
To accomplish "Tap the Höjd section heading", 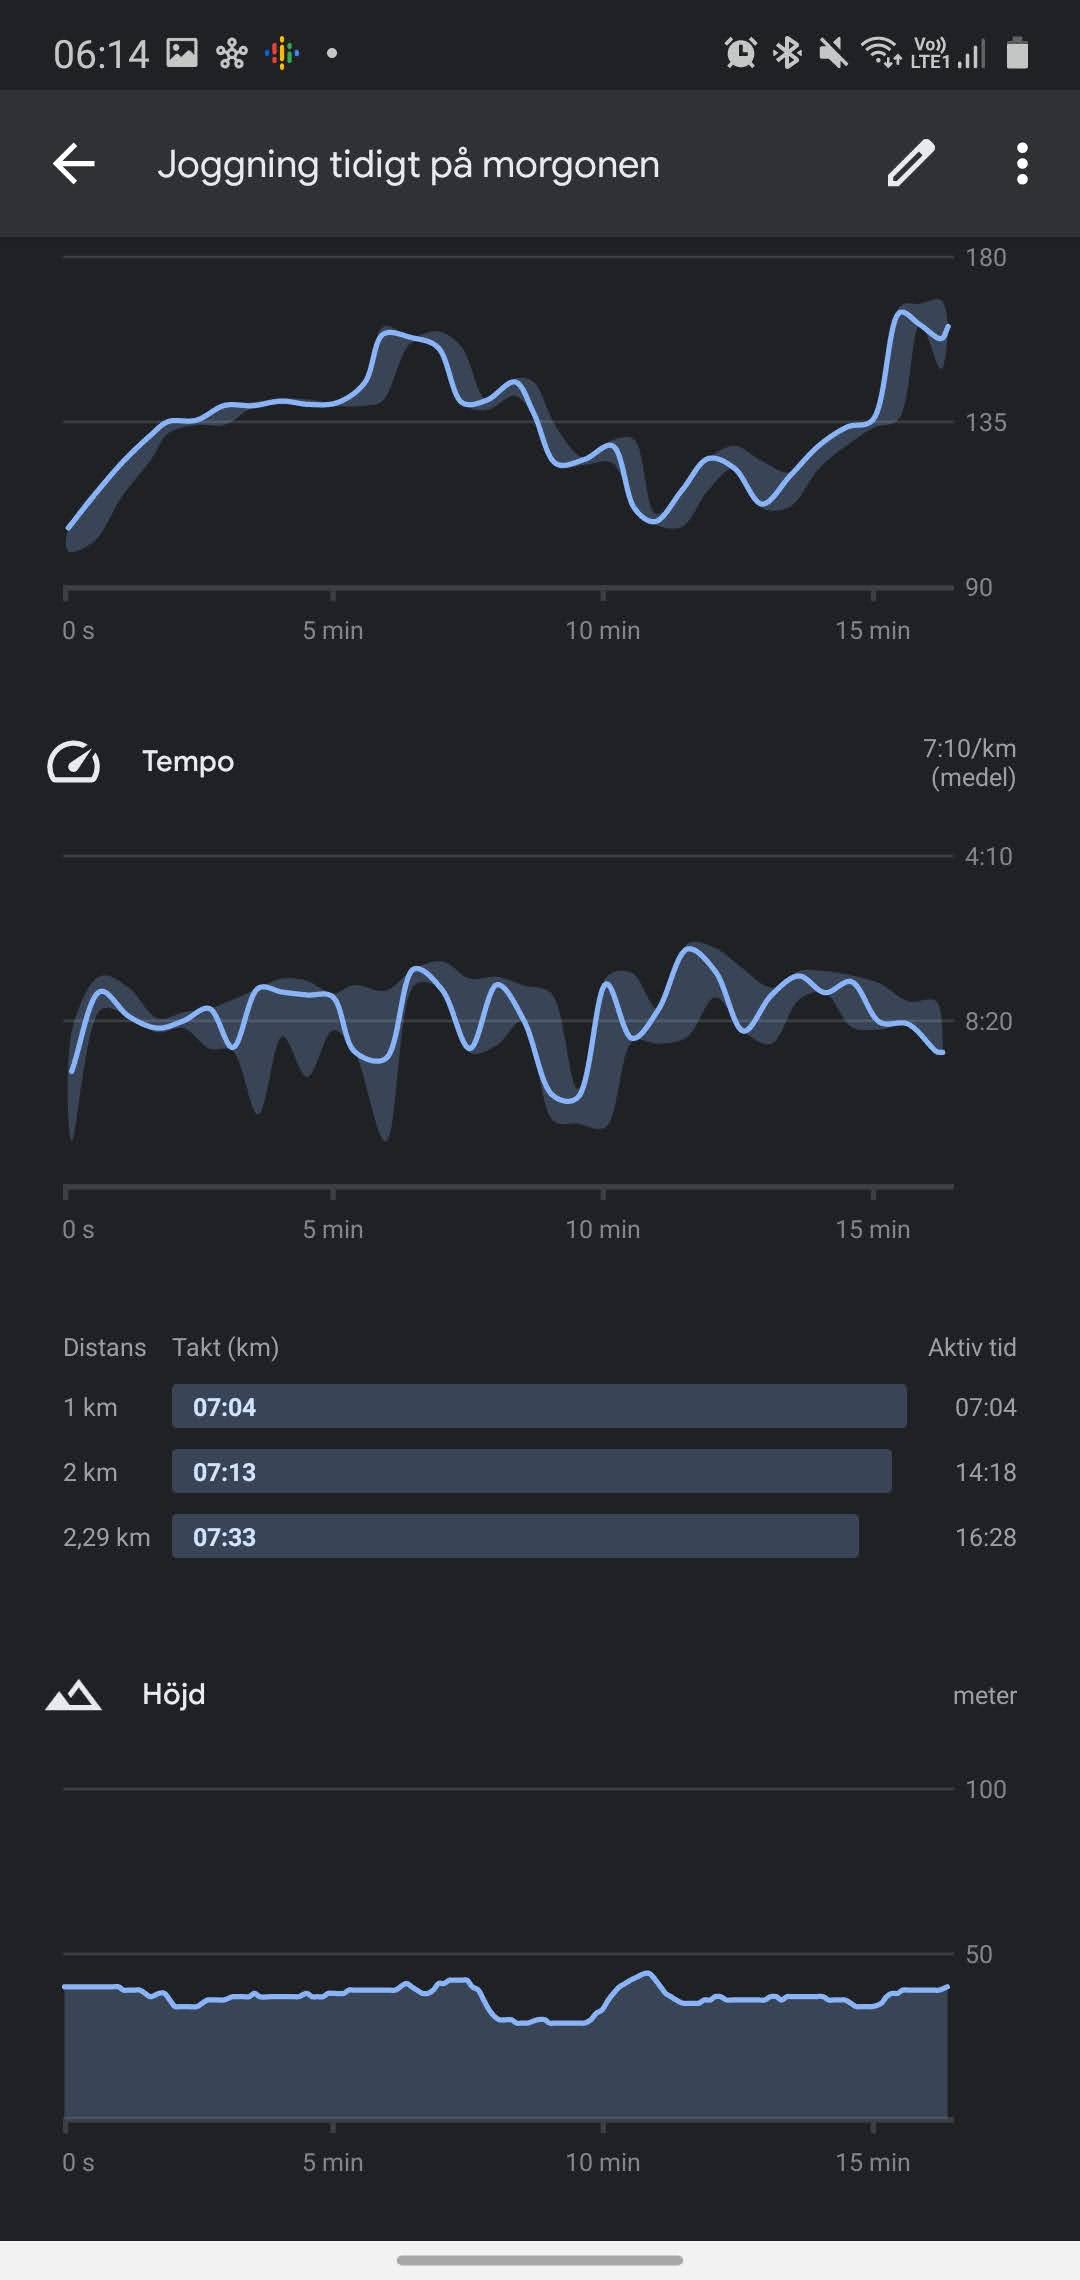I will click(174, 1695).
